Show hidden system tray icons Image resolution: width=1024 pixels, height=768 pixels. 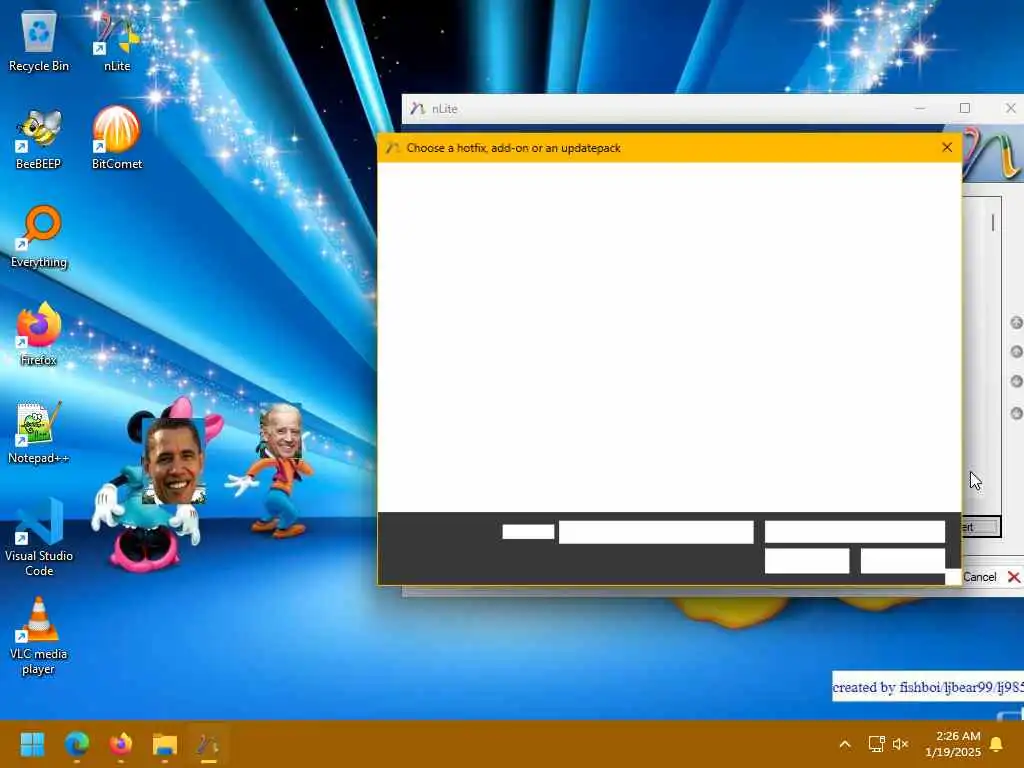(844, 744)
